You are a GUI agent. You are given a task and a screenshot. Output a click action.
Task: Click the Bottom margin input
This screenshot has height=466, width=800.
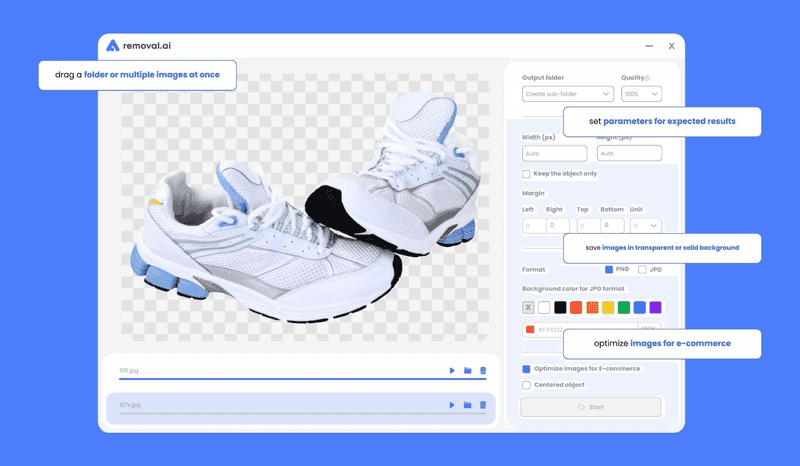612,225
